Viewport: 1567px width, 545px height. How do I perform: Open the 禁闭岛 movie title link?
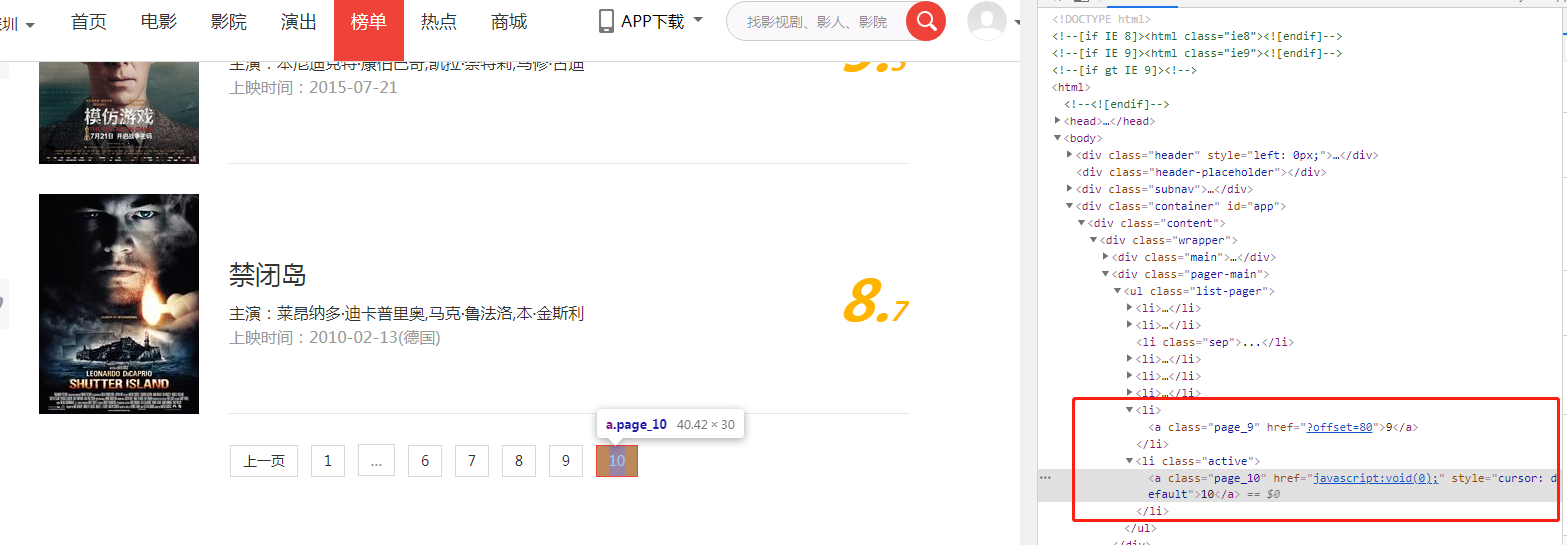click(x=268, y=275)
